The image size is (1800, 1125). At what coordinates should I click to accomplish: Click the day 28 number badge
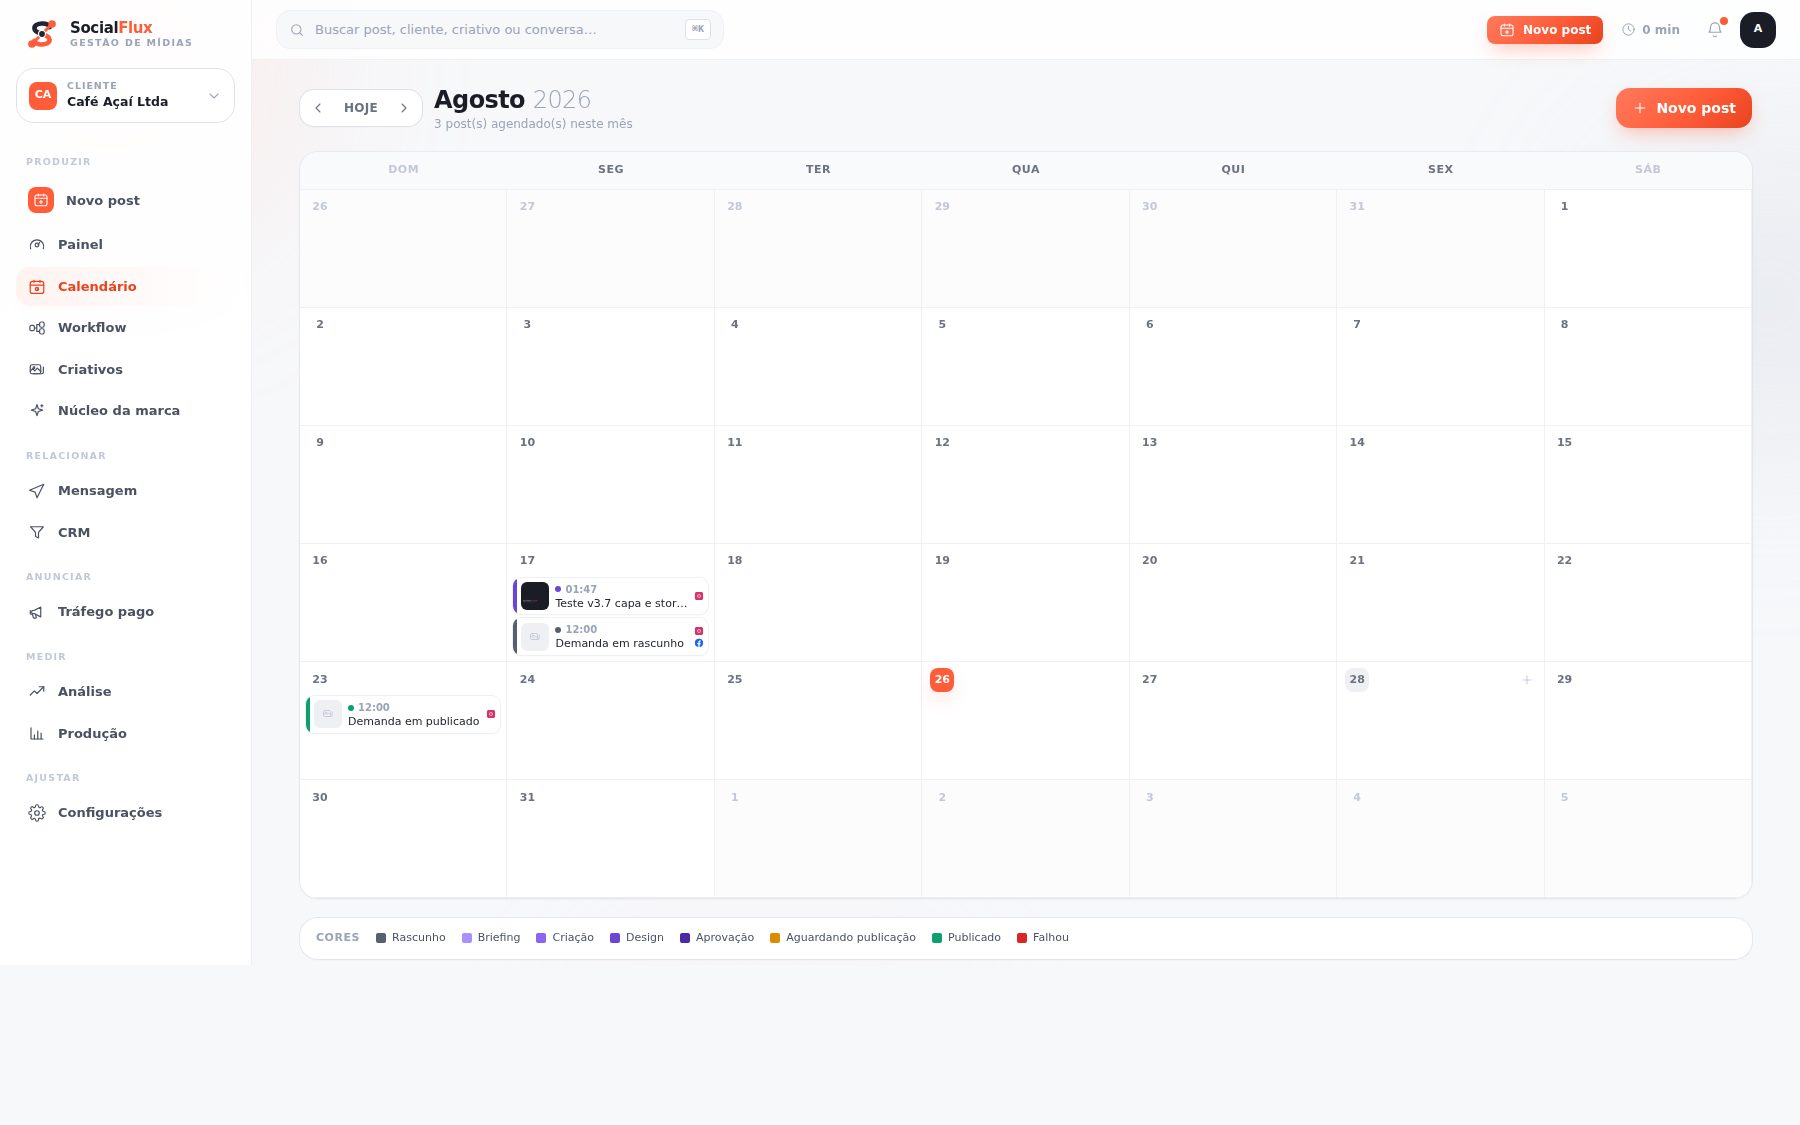[1357, 680]
